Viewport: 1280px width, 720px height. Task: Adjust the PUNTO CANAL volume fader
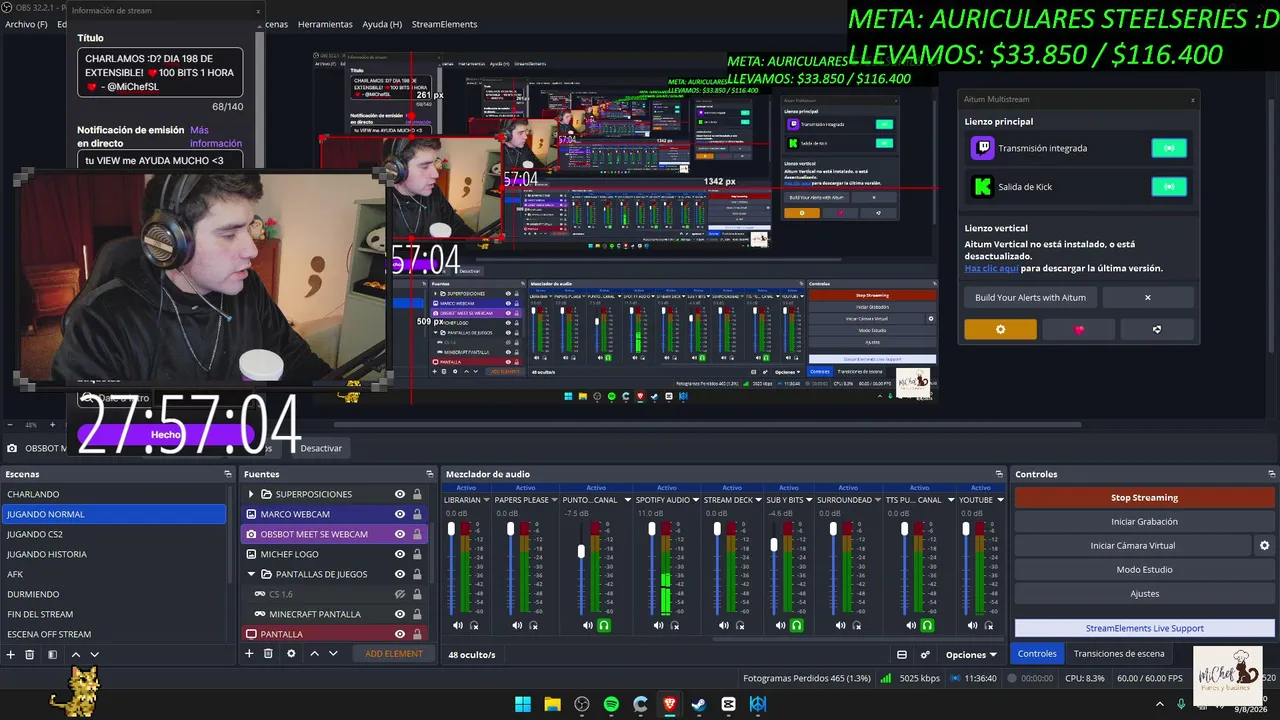(581, 551)
